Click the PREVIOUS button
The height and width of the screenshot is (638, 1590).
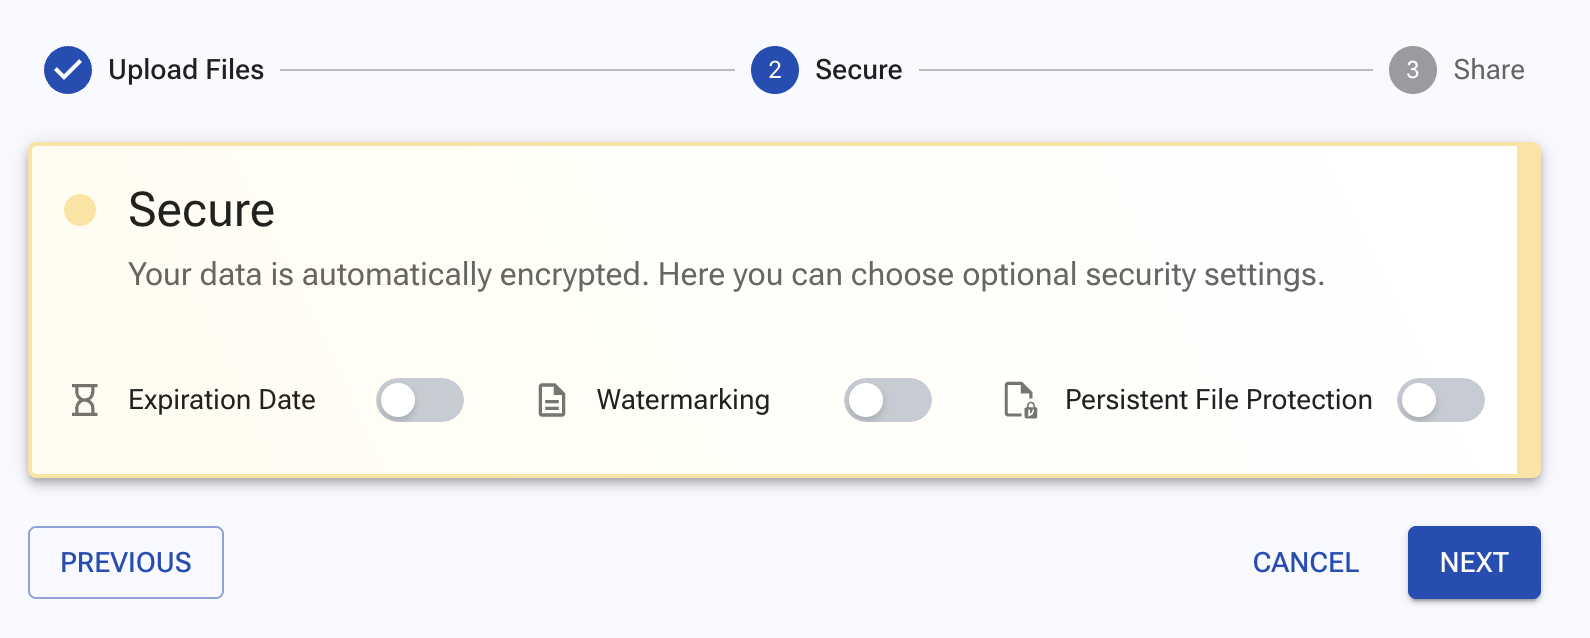125,562
